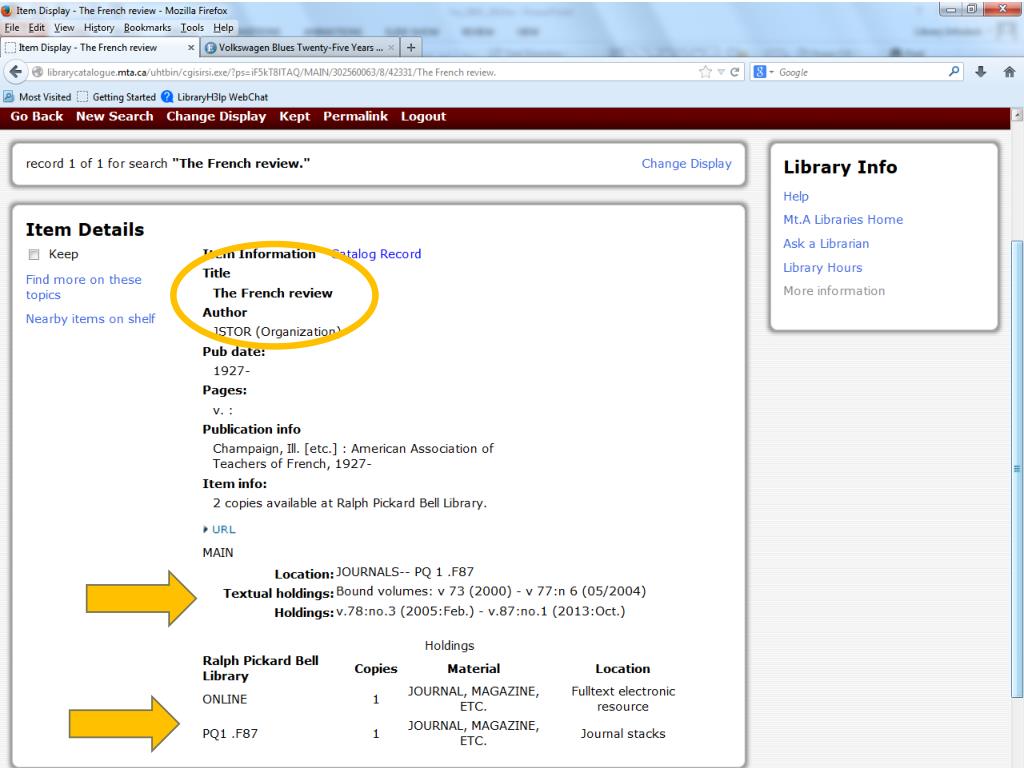Viewport: 1024px width, 768px height.
Task: Open the search engine dropdown arrow
Action: (771, 72)
